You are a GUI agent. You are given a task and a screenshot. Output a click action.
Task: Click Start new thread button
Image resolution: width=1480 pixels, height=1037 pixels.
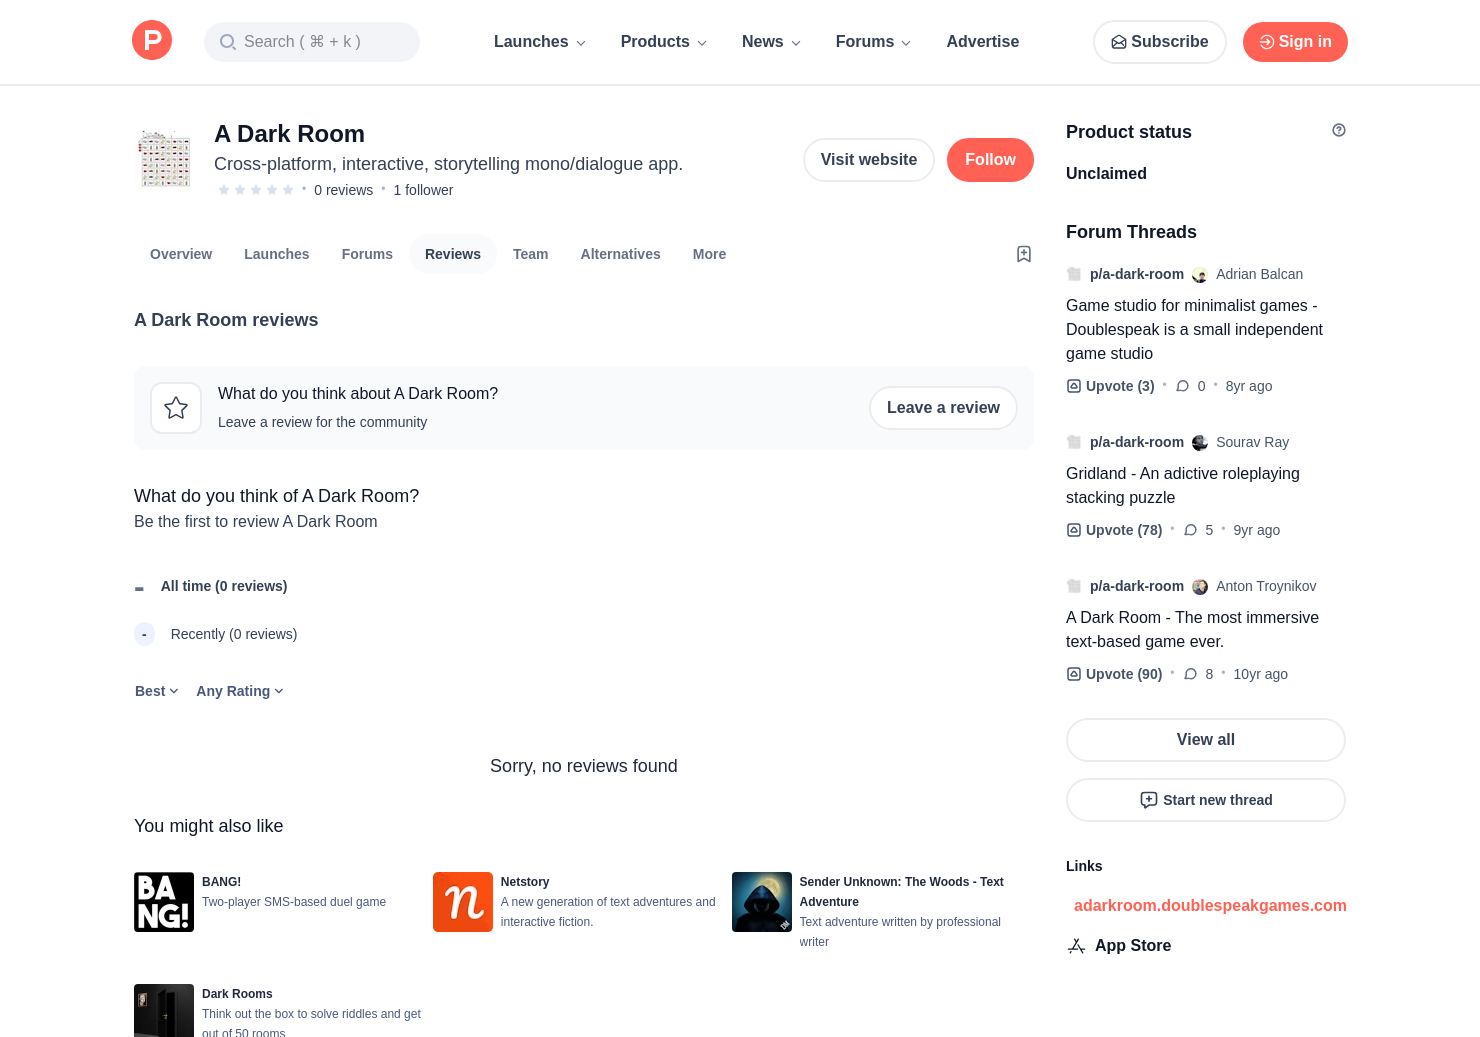click(1206, 800)
